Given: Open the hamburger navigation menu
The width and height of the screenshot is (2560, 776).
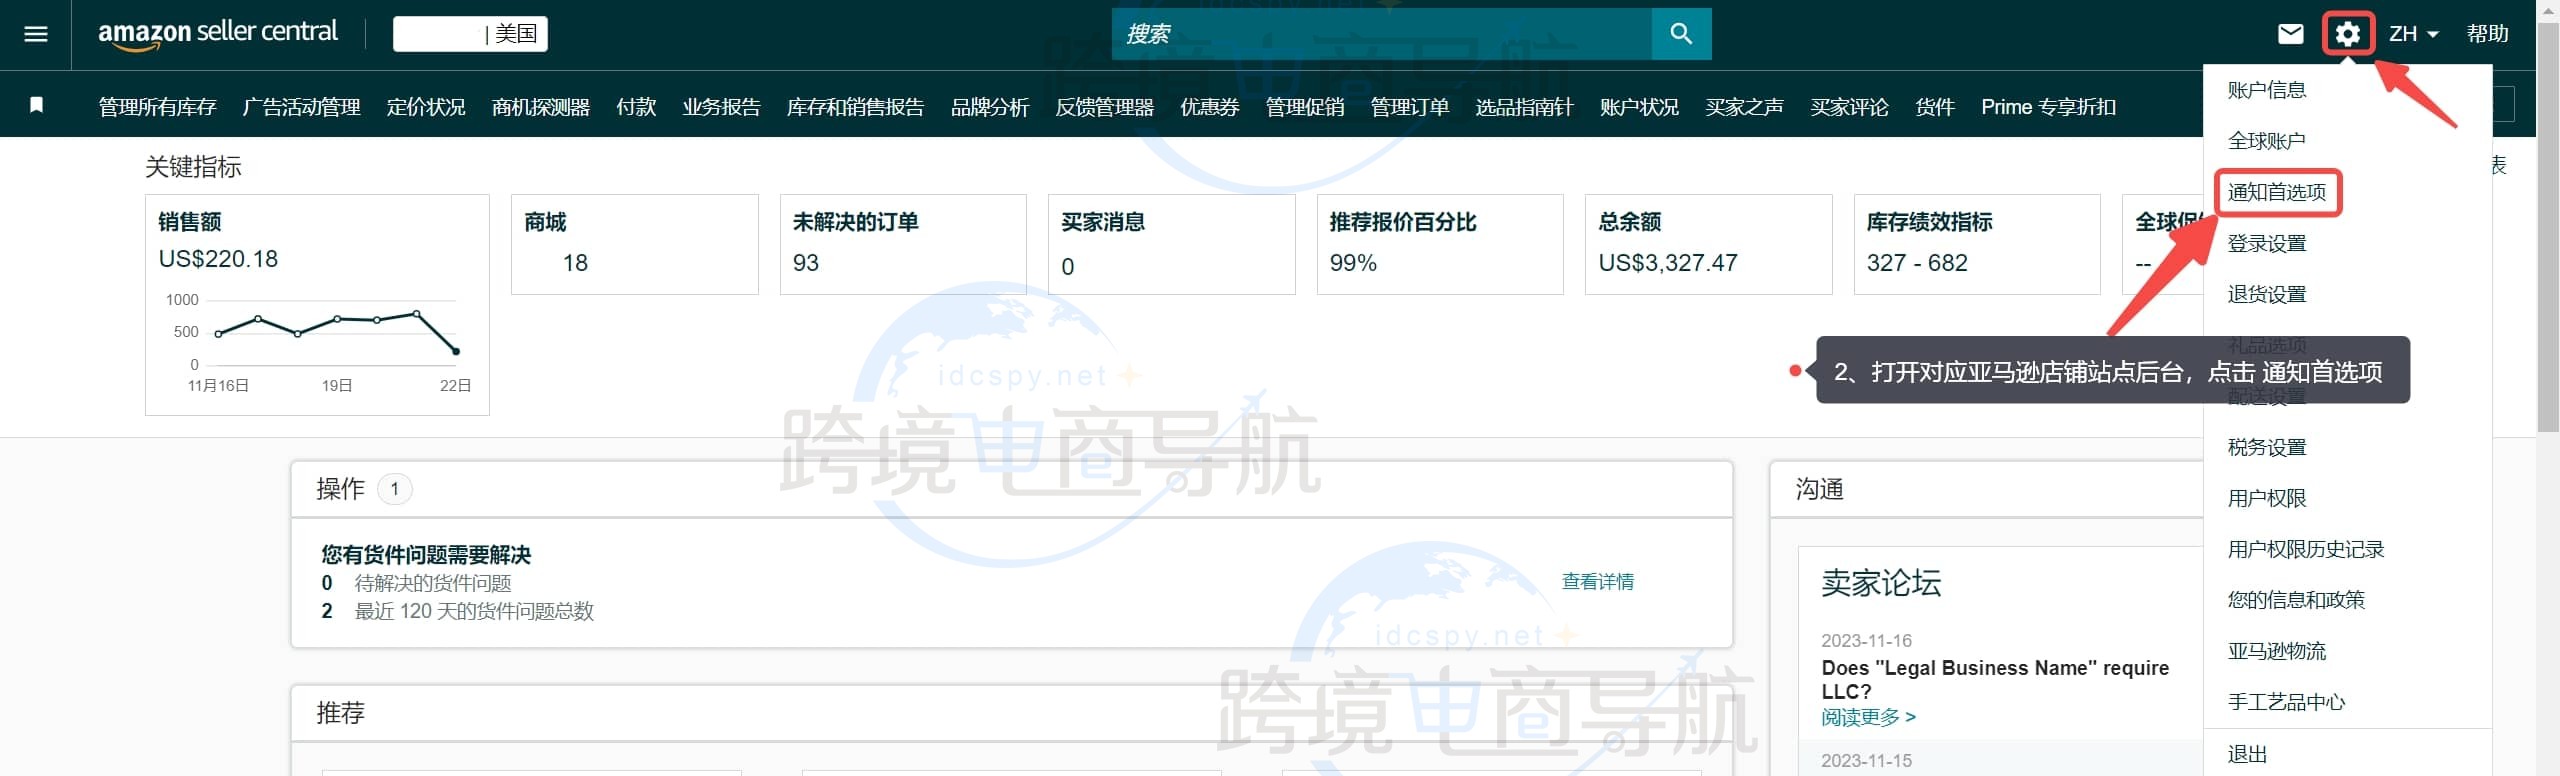Looking at the screenshot, I should tap(36, 34).
